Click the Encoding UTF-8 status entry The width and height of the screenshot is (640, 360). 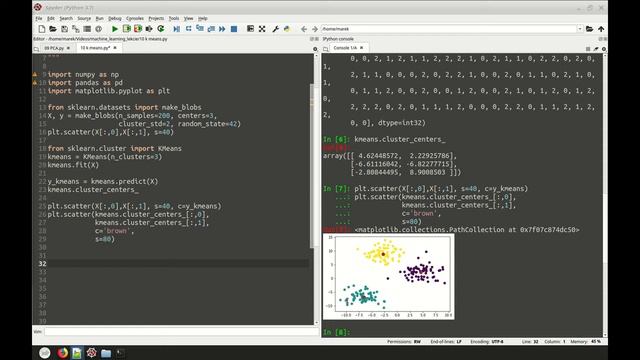(x=487, y=342)
